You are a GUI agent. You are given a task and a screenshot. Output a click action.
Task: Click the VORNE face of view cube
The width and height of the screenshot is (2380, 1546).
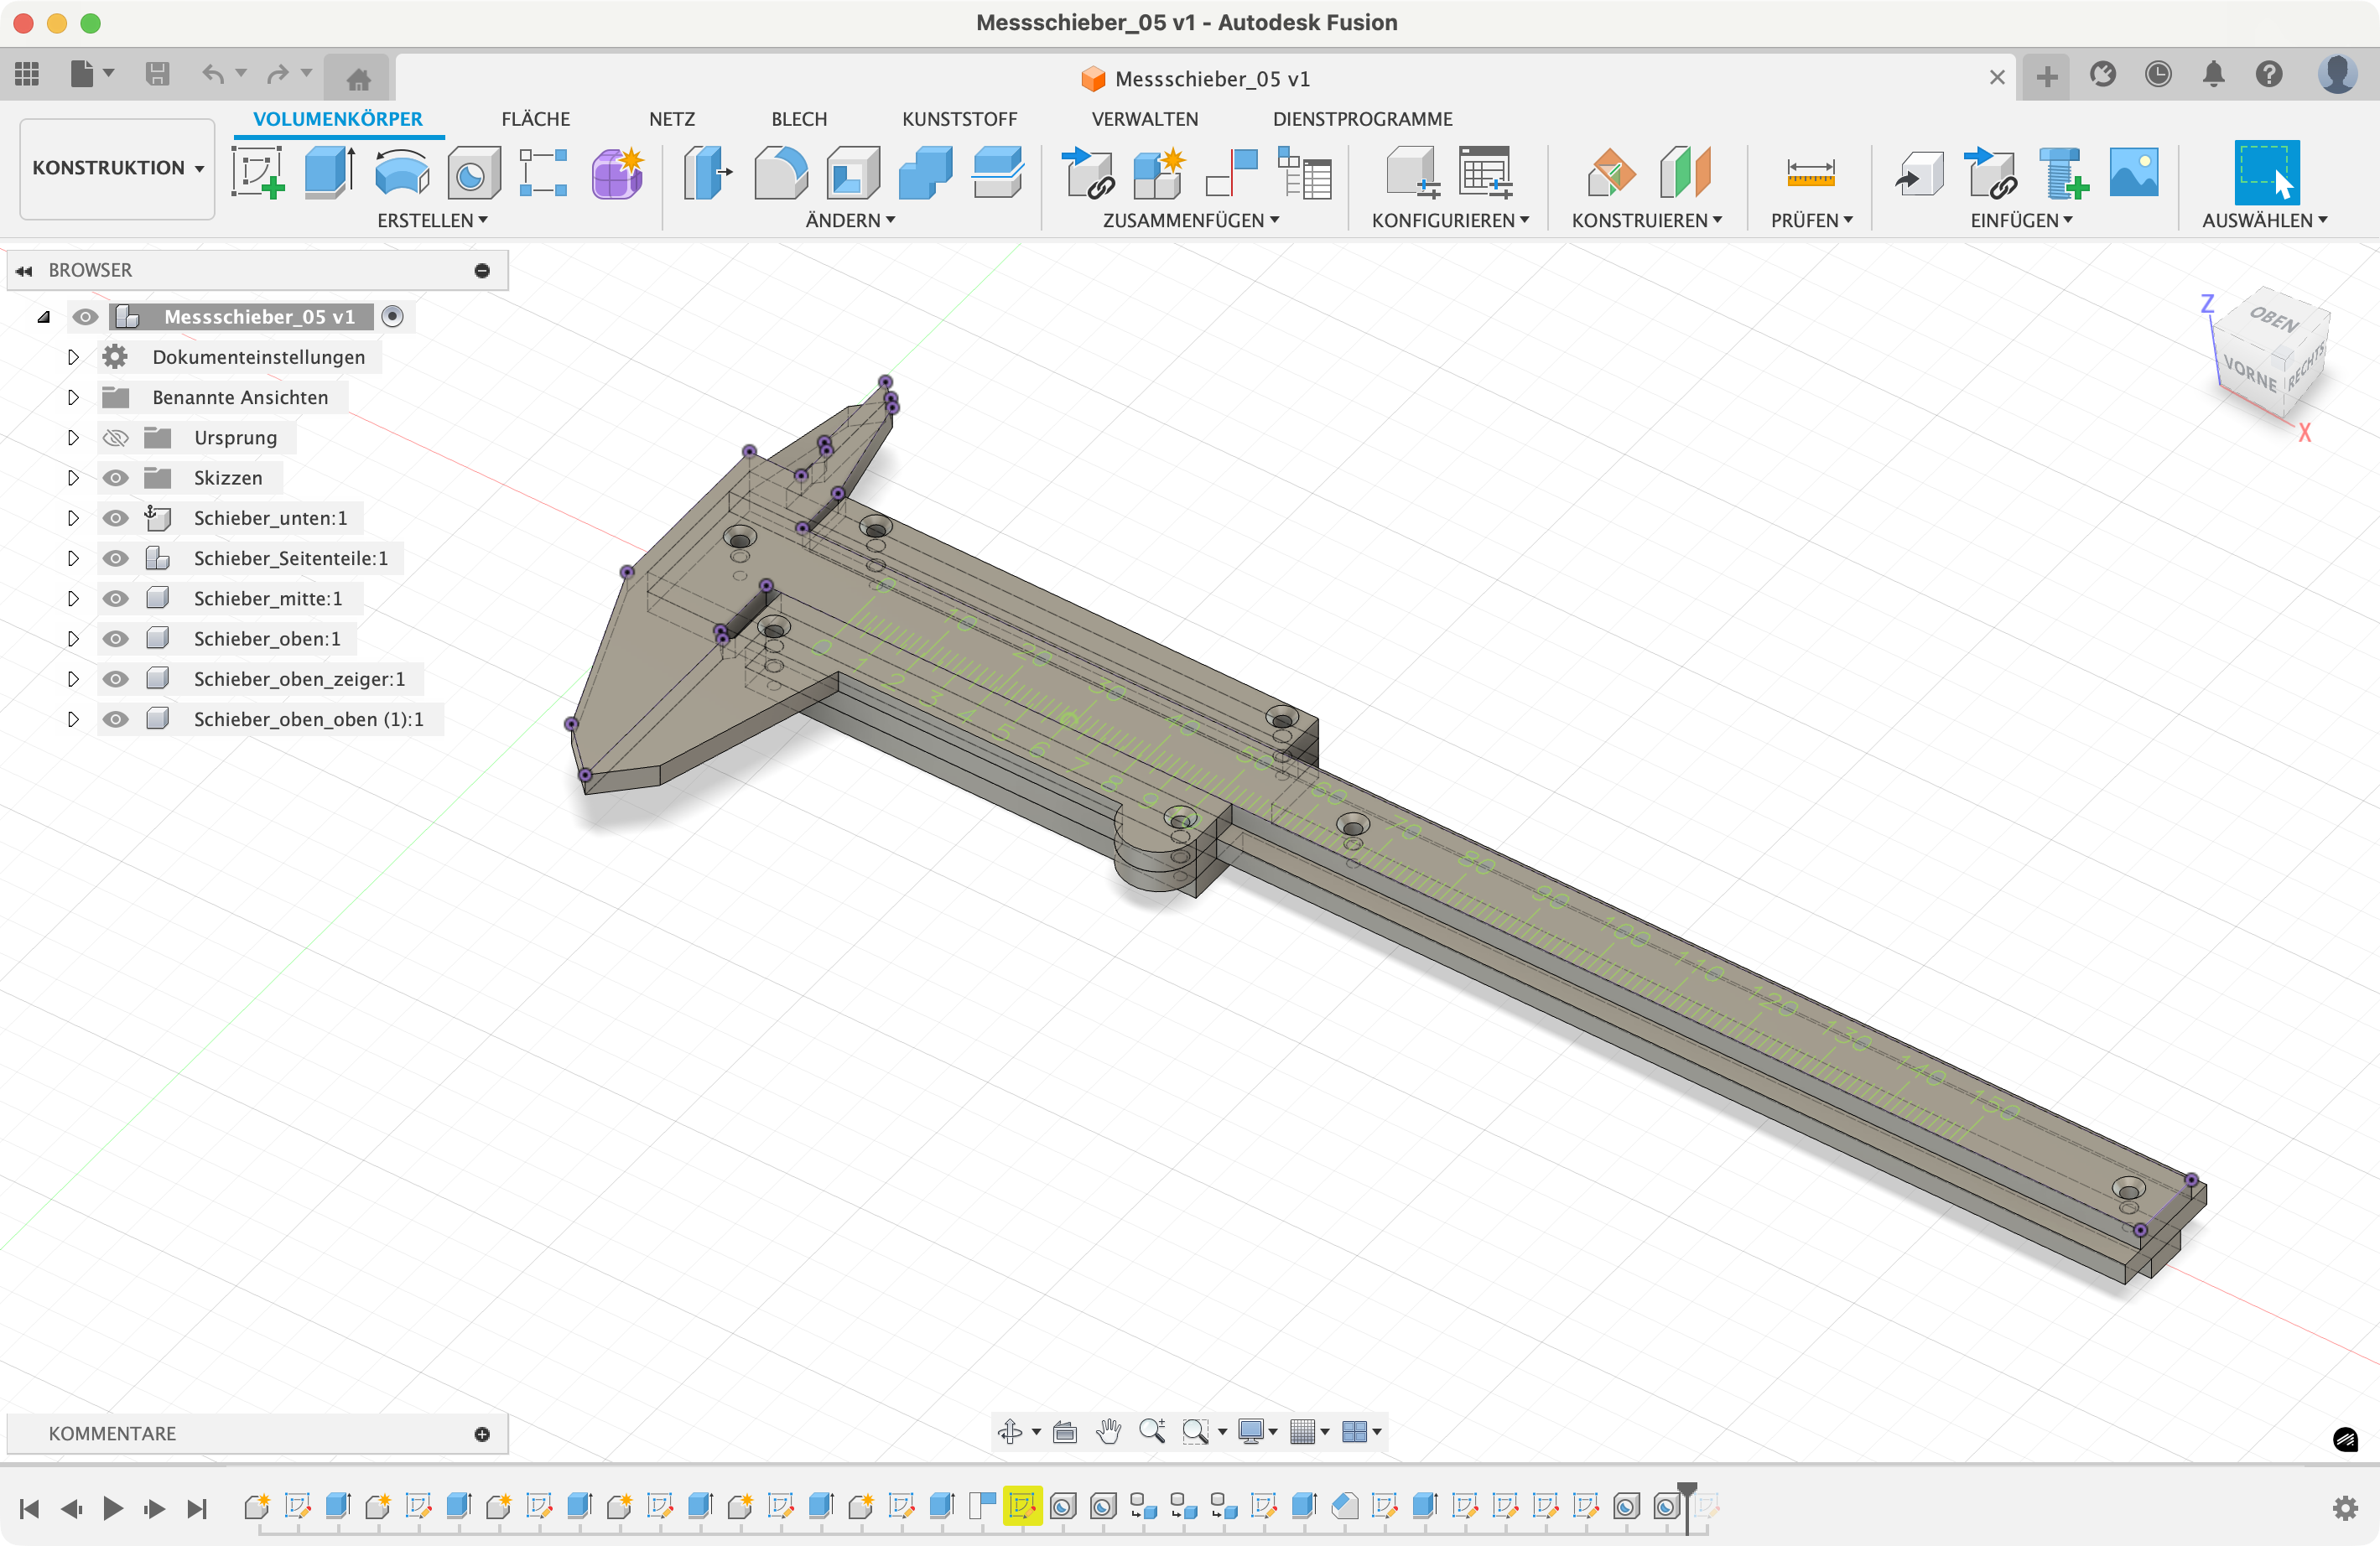point(2250,374)
